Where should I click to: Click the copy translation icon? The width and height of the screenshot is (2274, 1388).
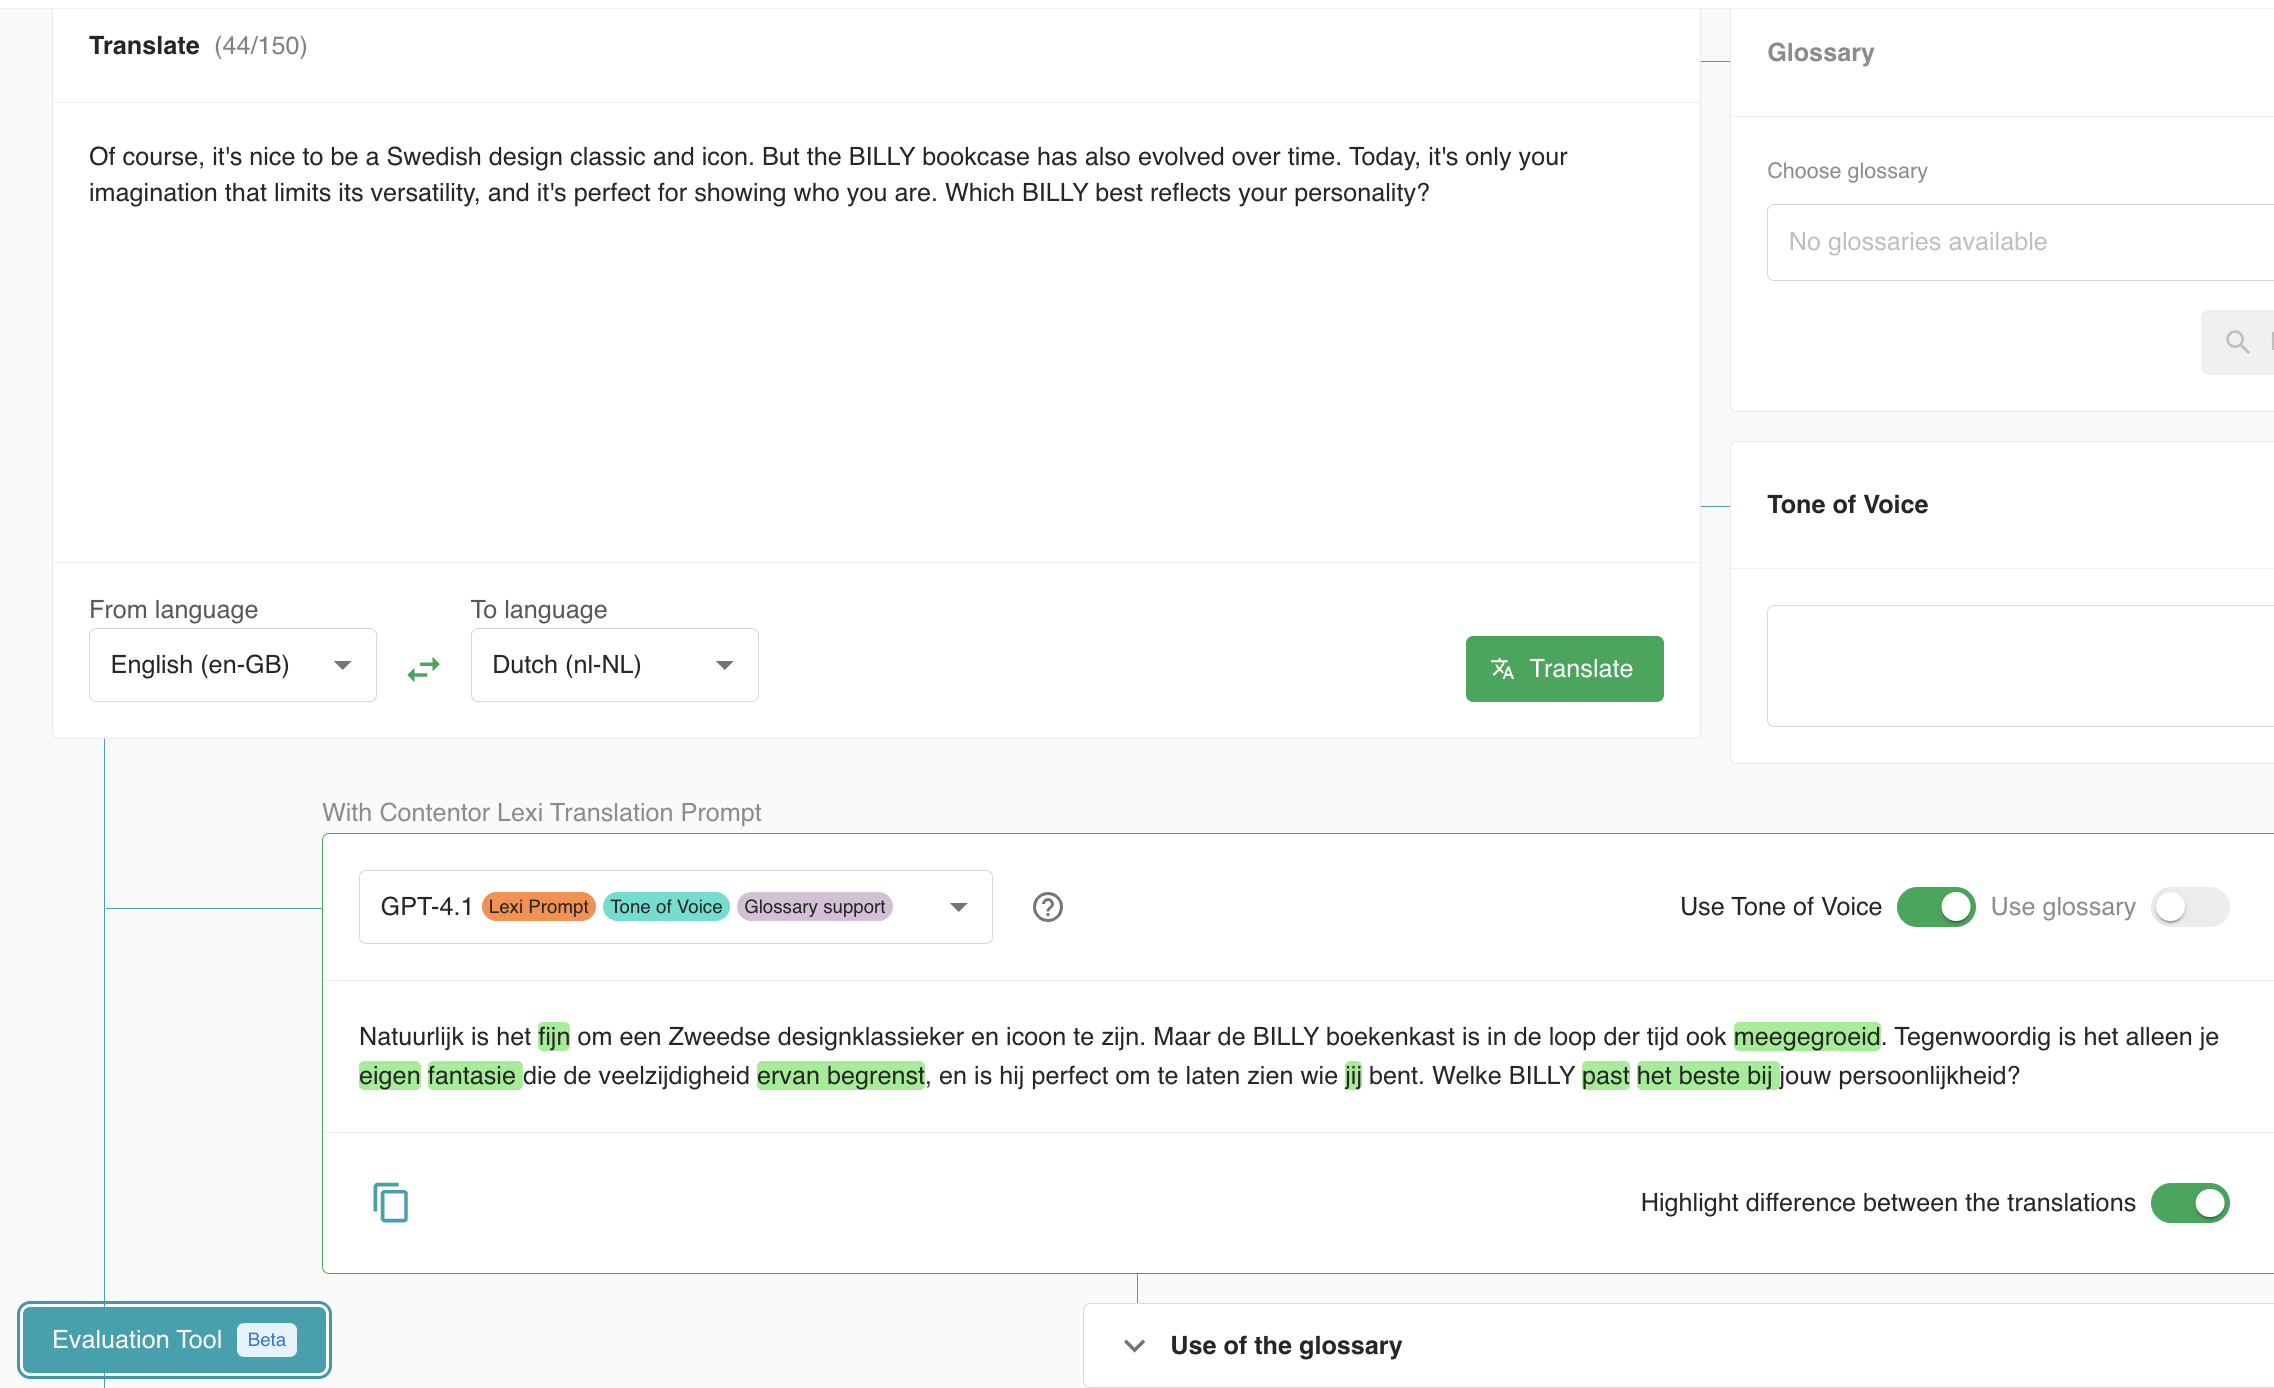point(390,1202)
